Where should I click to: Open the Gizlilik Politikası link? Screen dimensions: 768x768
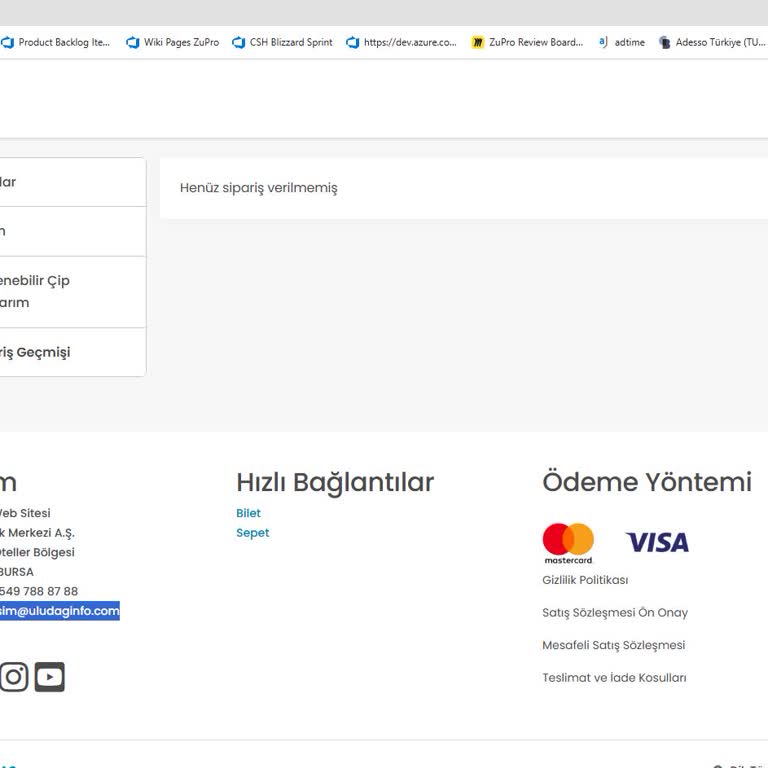point(585,580)
